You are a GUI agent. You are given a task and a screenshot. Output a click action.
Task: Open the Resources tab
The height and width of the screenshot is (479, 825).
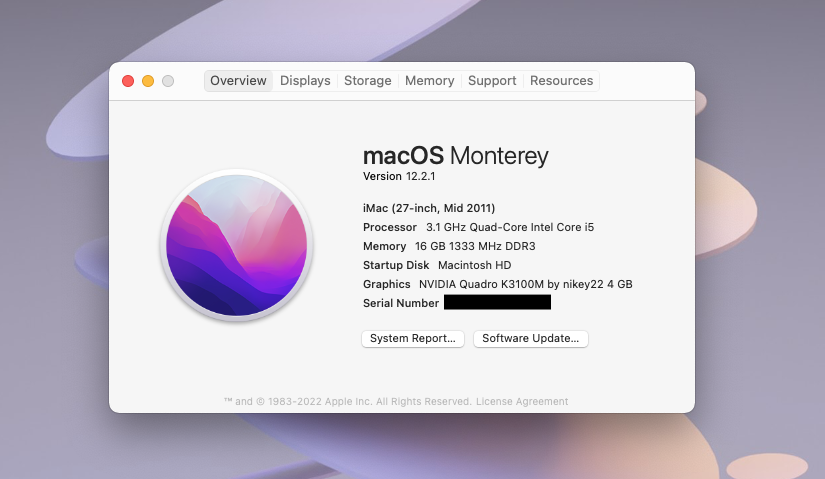561,81
